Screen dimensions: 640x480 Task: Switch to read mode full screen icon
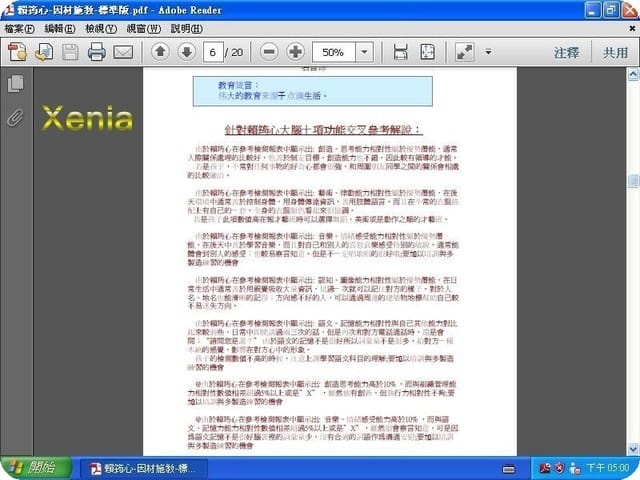[x=464, y=52]
